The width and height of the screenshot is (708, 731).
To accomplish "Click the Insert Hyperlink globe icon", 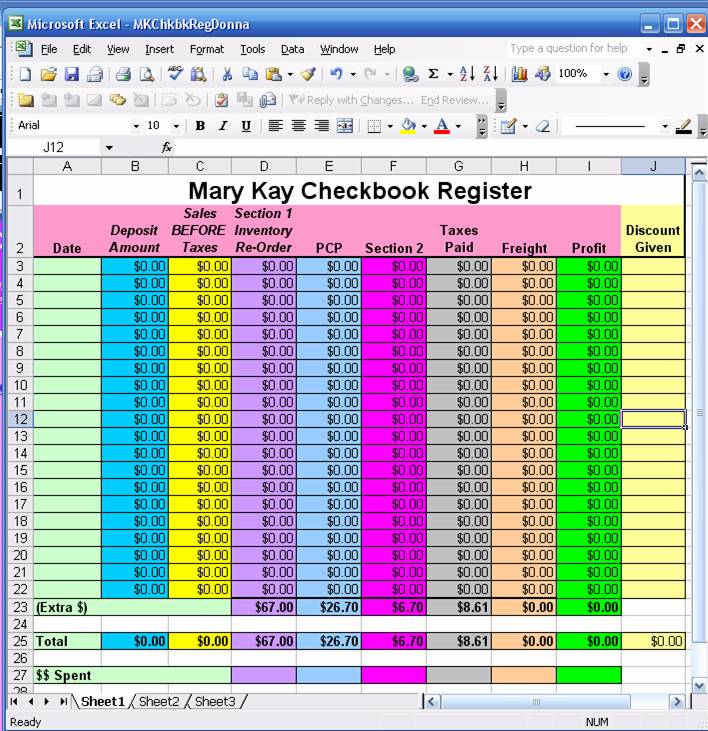I will pyautogui.click(x=410, y=74).
